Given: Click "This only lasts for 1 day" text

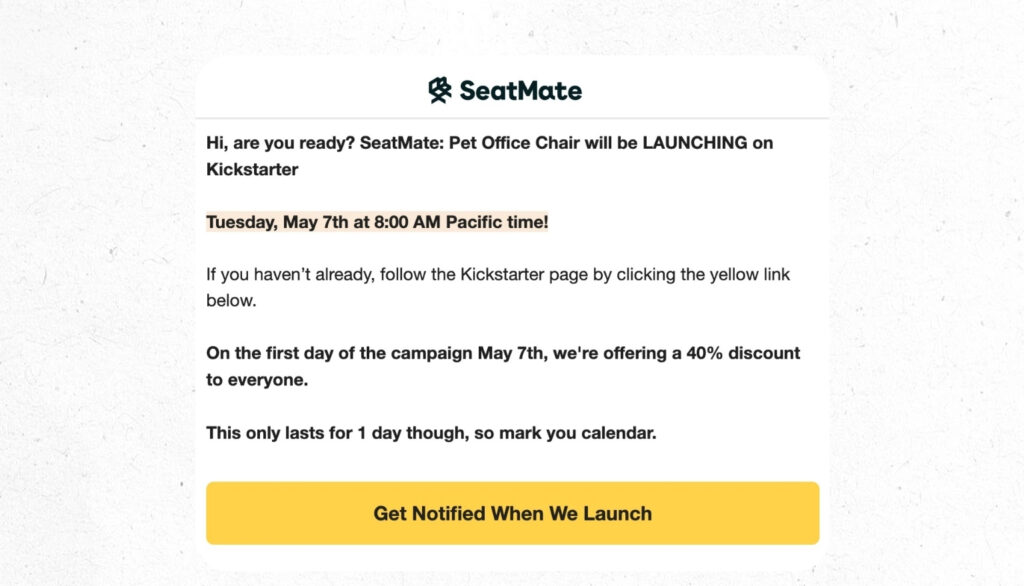Looking at the screenshot, I should coord(303,433).
